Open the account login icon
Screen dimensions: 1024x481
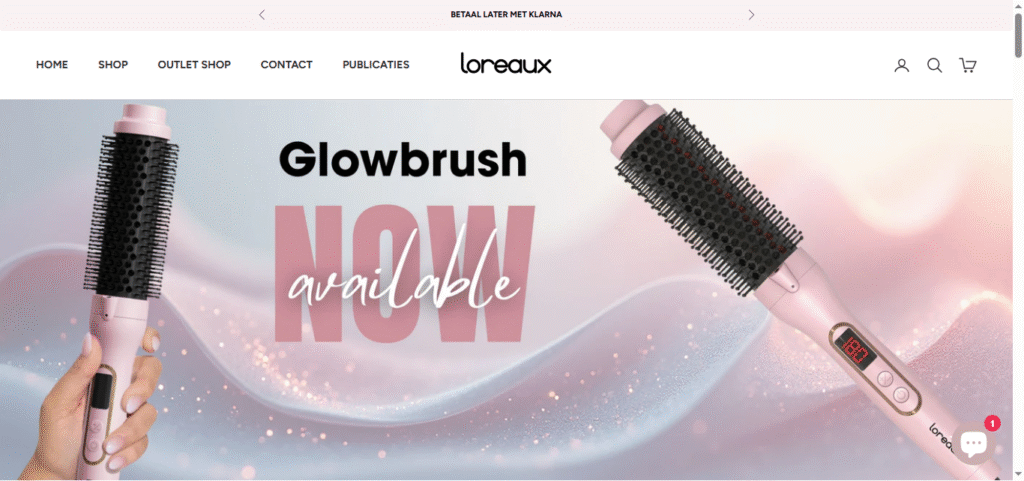[x=902, y=65]
